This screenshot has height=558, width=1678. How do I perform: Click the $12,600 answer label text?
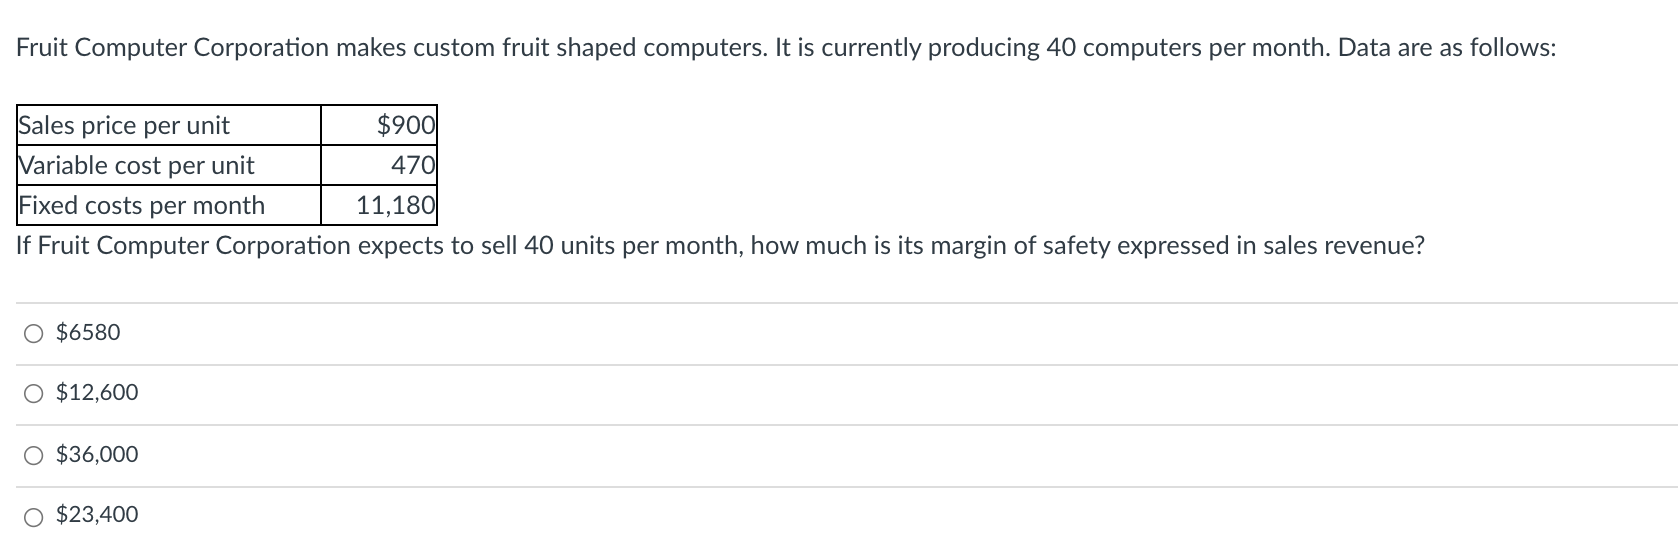tap(97, 393)
